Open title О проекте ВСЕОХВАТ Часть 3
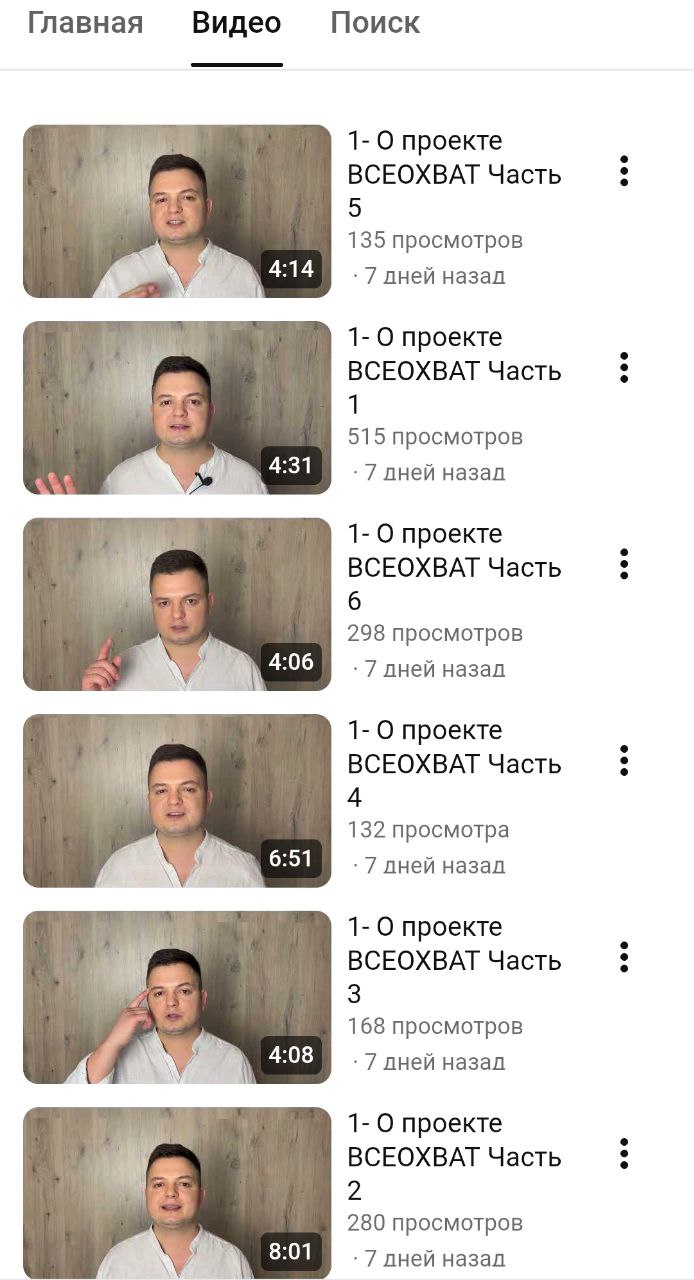Image resolution: width=694 pixels, height=1280 pixels. [455, 960]
